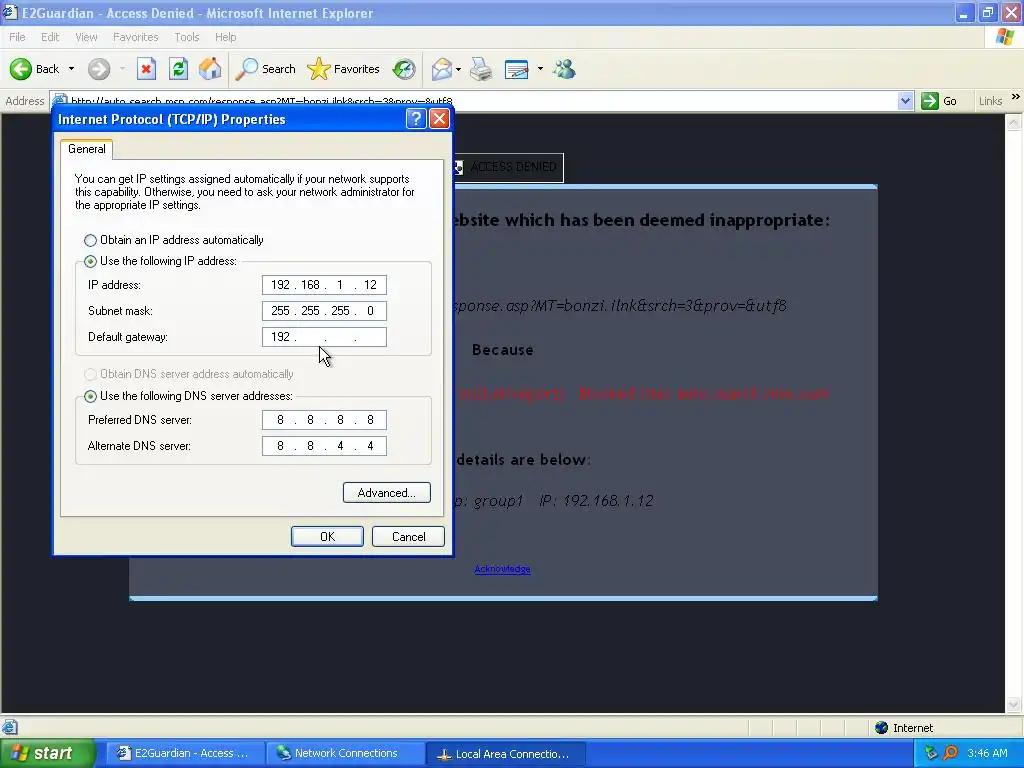Screen dimensions: 1024x768
Task: Click the Forward arrow icon
Action: tap(99, 69)
